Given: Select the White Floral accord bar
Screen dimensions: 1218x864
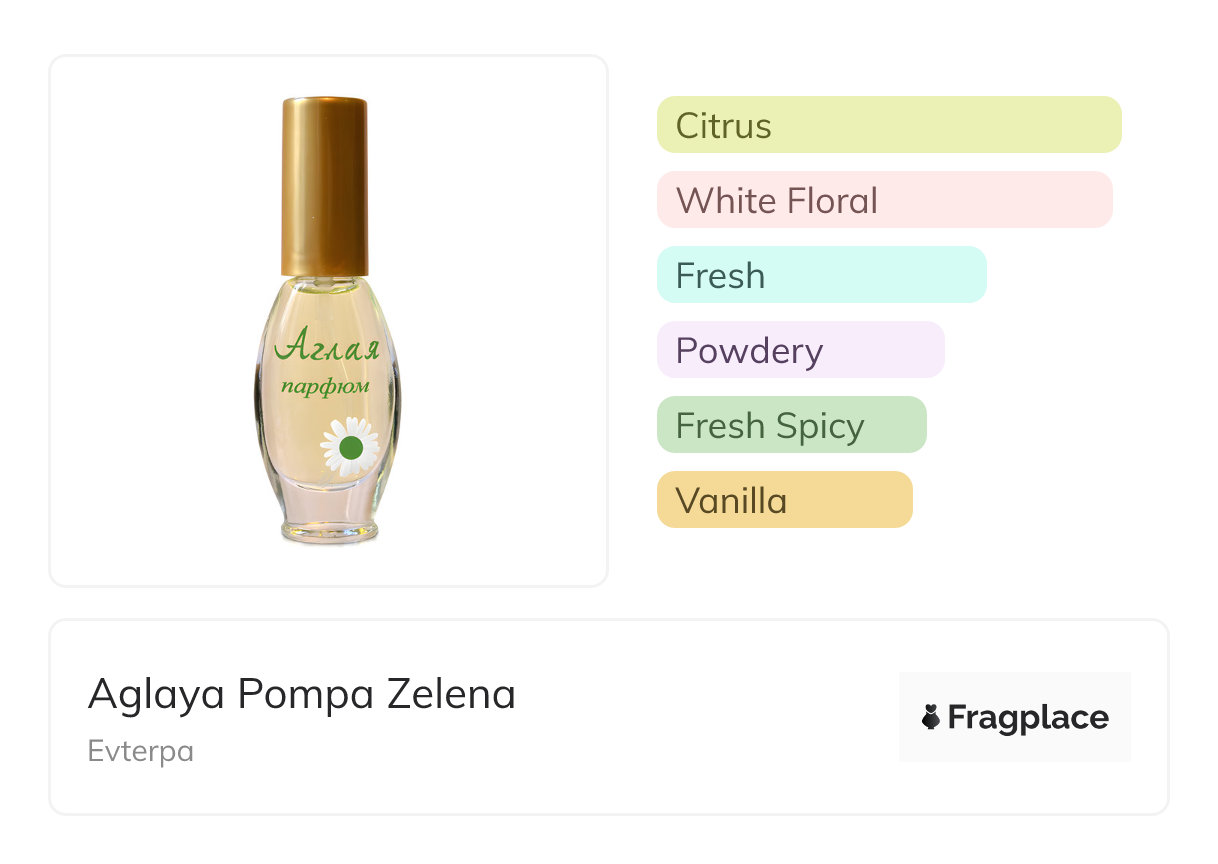Looking at the screenshot, I should pyautogui.click(x=884, y=200).
